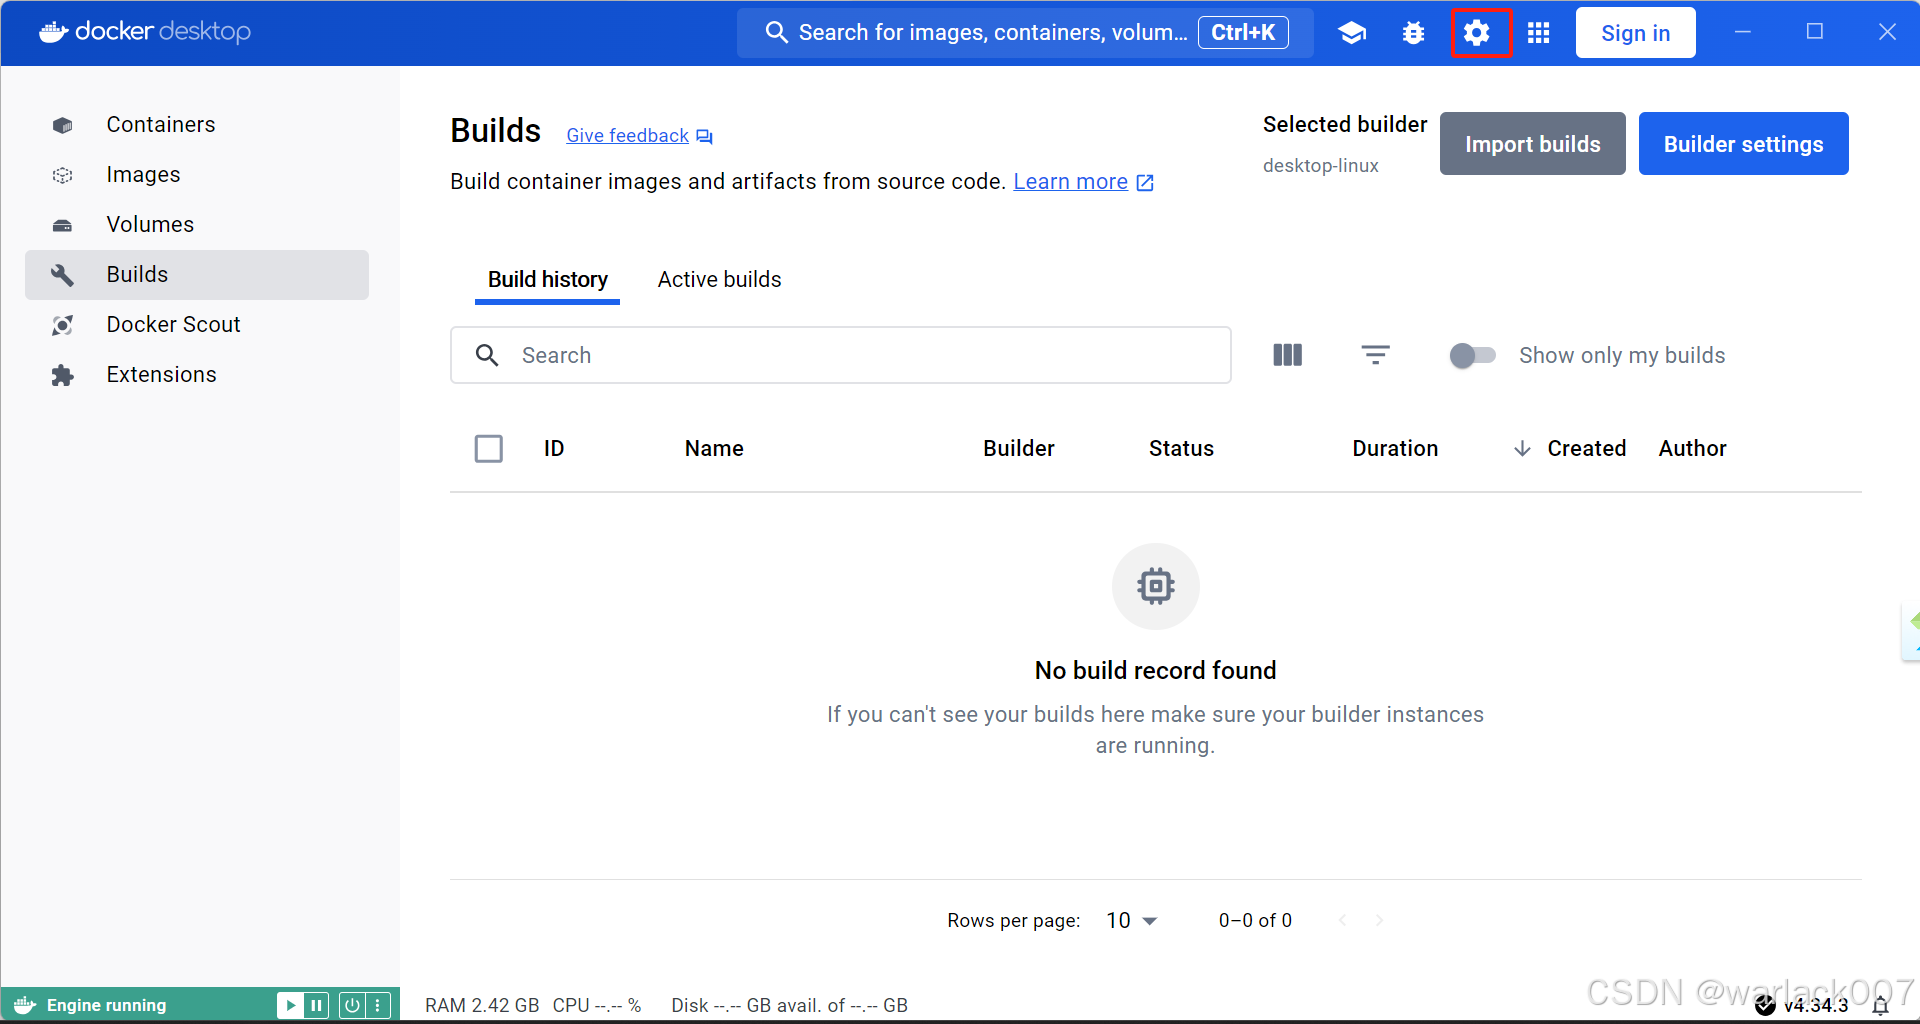Sort by the Created column header

(x=1586, y=449)
